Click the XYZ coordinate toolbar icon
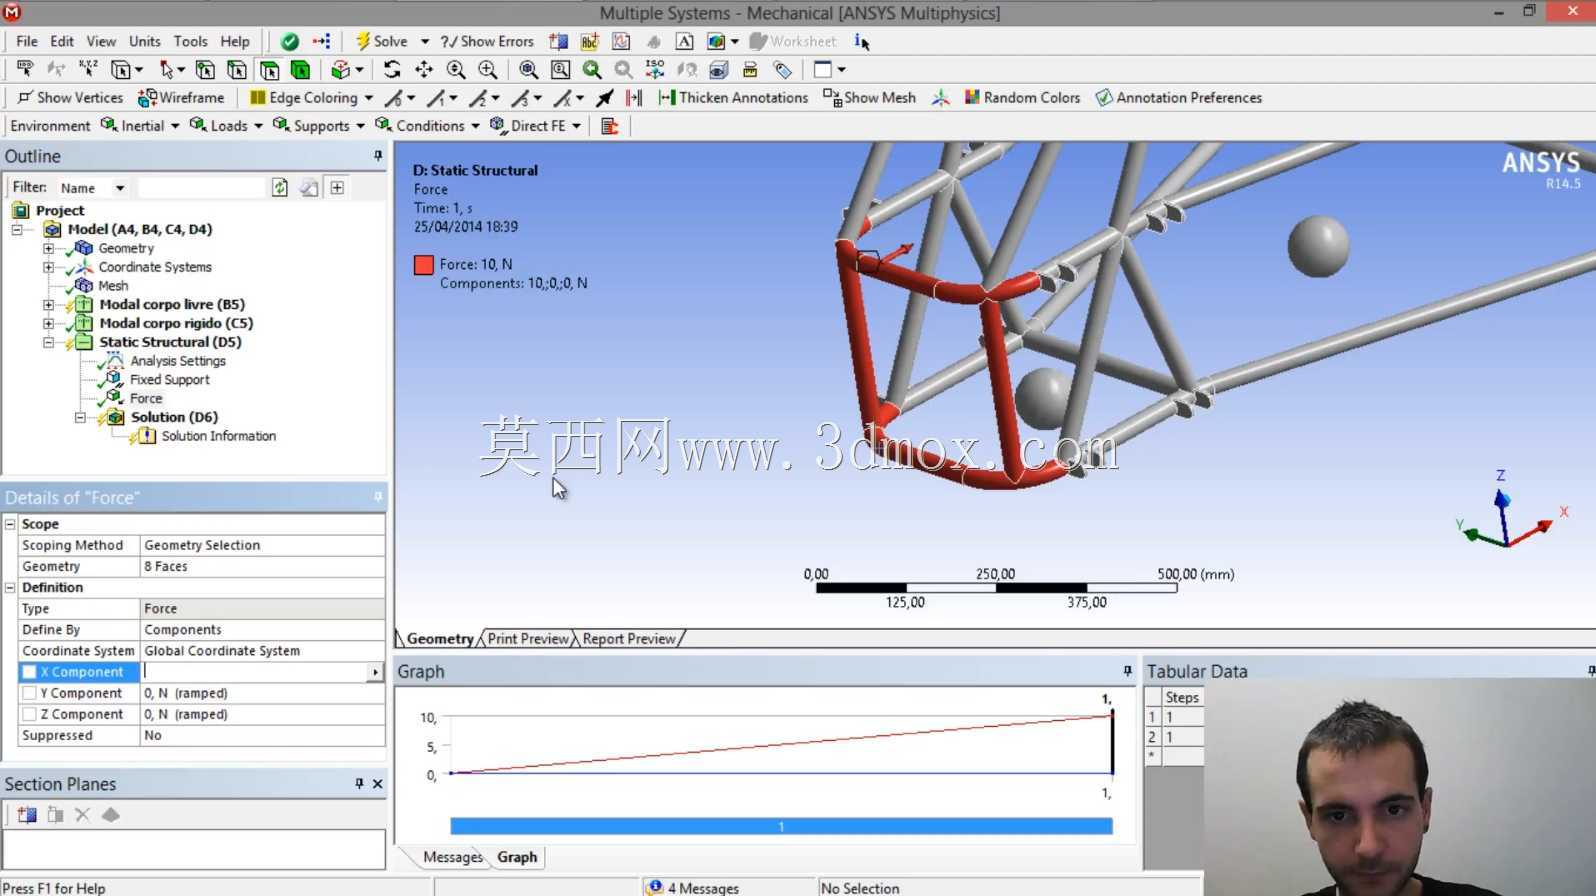The image size is (1596, 896). (88, 69)
